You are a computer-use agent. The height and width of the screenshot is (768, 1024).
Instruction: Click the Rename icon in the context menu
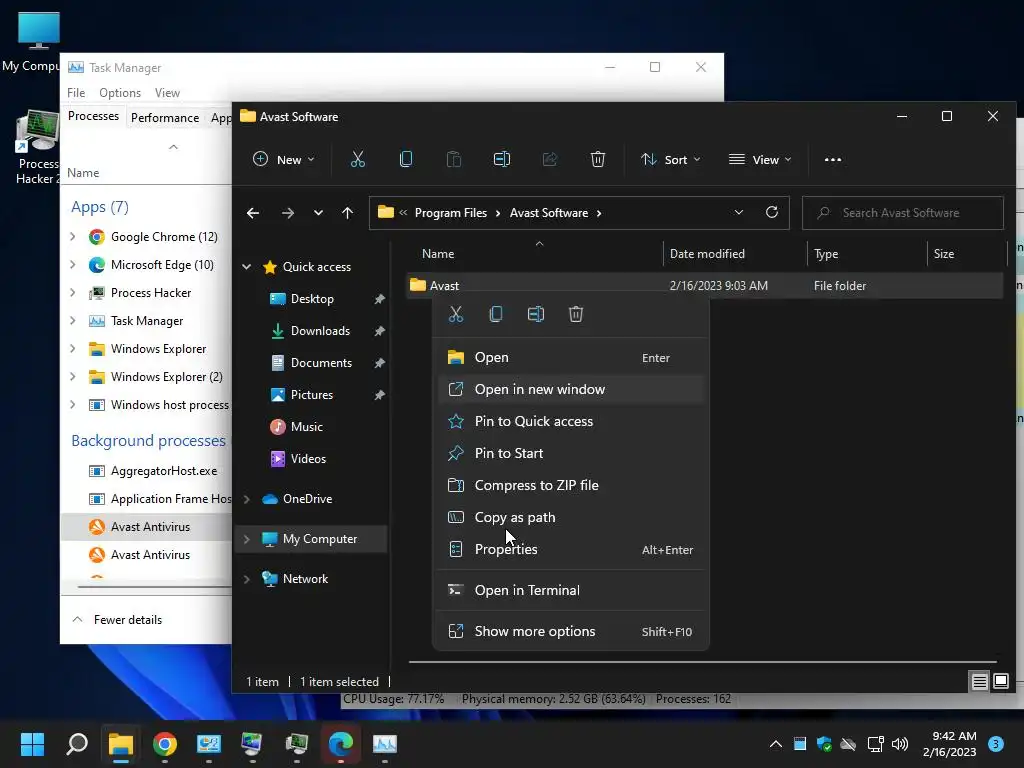point(536,314)
